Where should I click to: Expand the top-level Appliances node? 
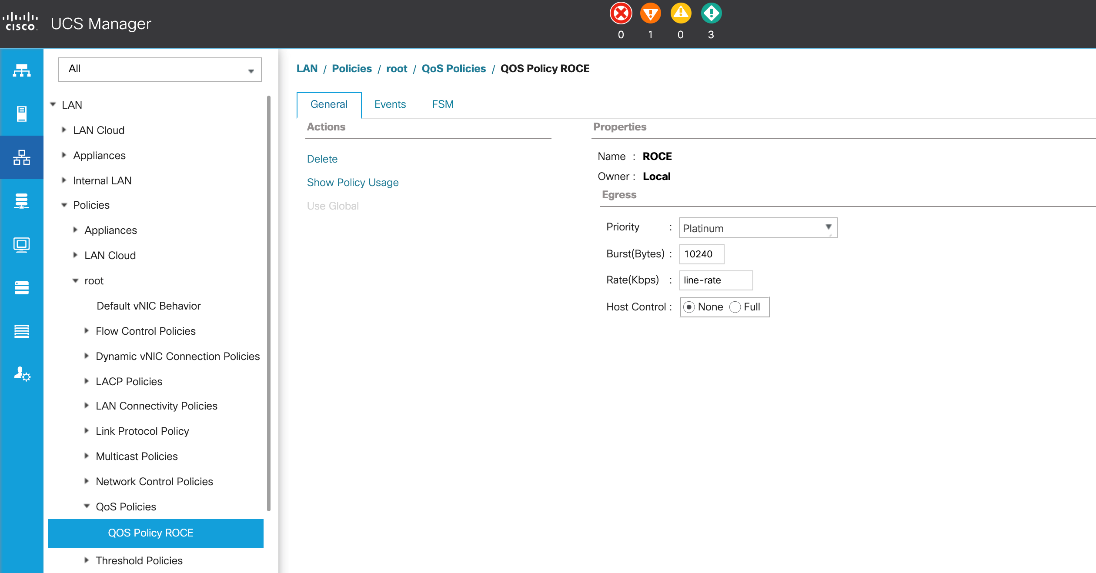[64, 155]
